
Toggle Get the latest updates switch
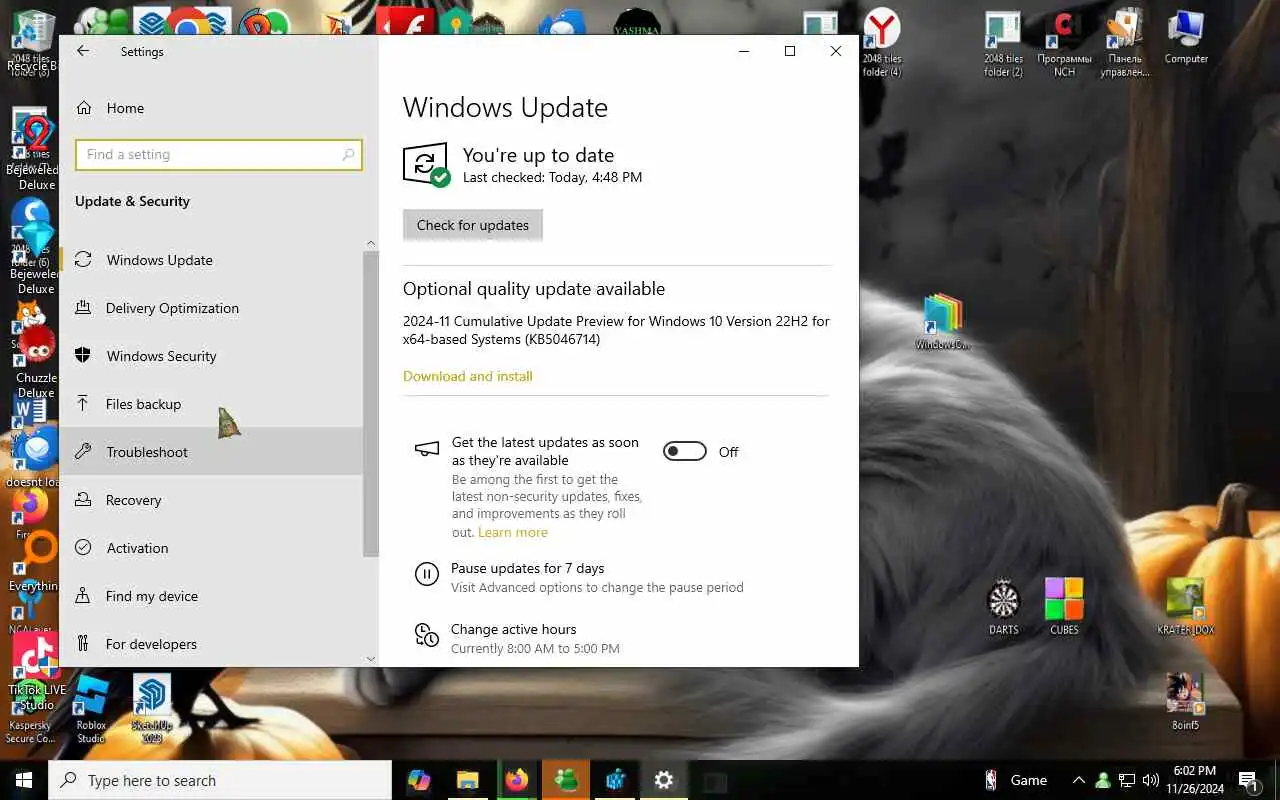pos(685,452)
